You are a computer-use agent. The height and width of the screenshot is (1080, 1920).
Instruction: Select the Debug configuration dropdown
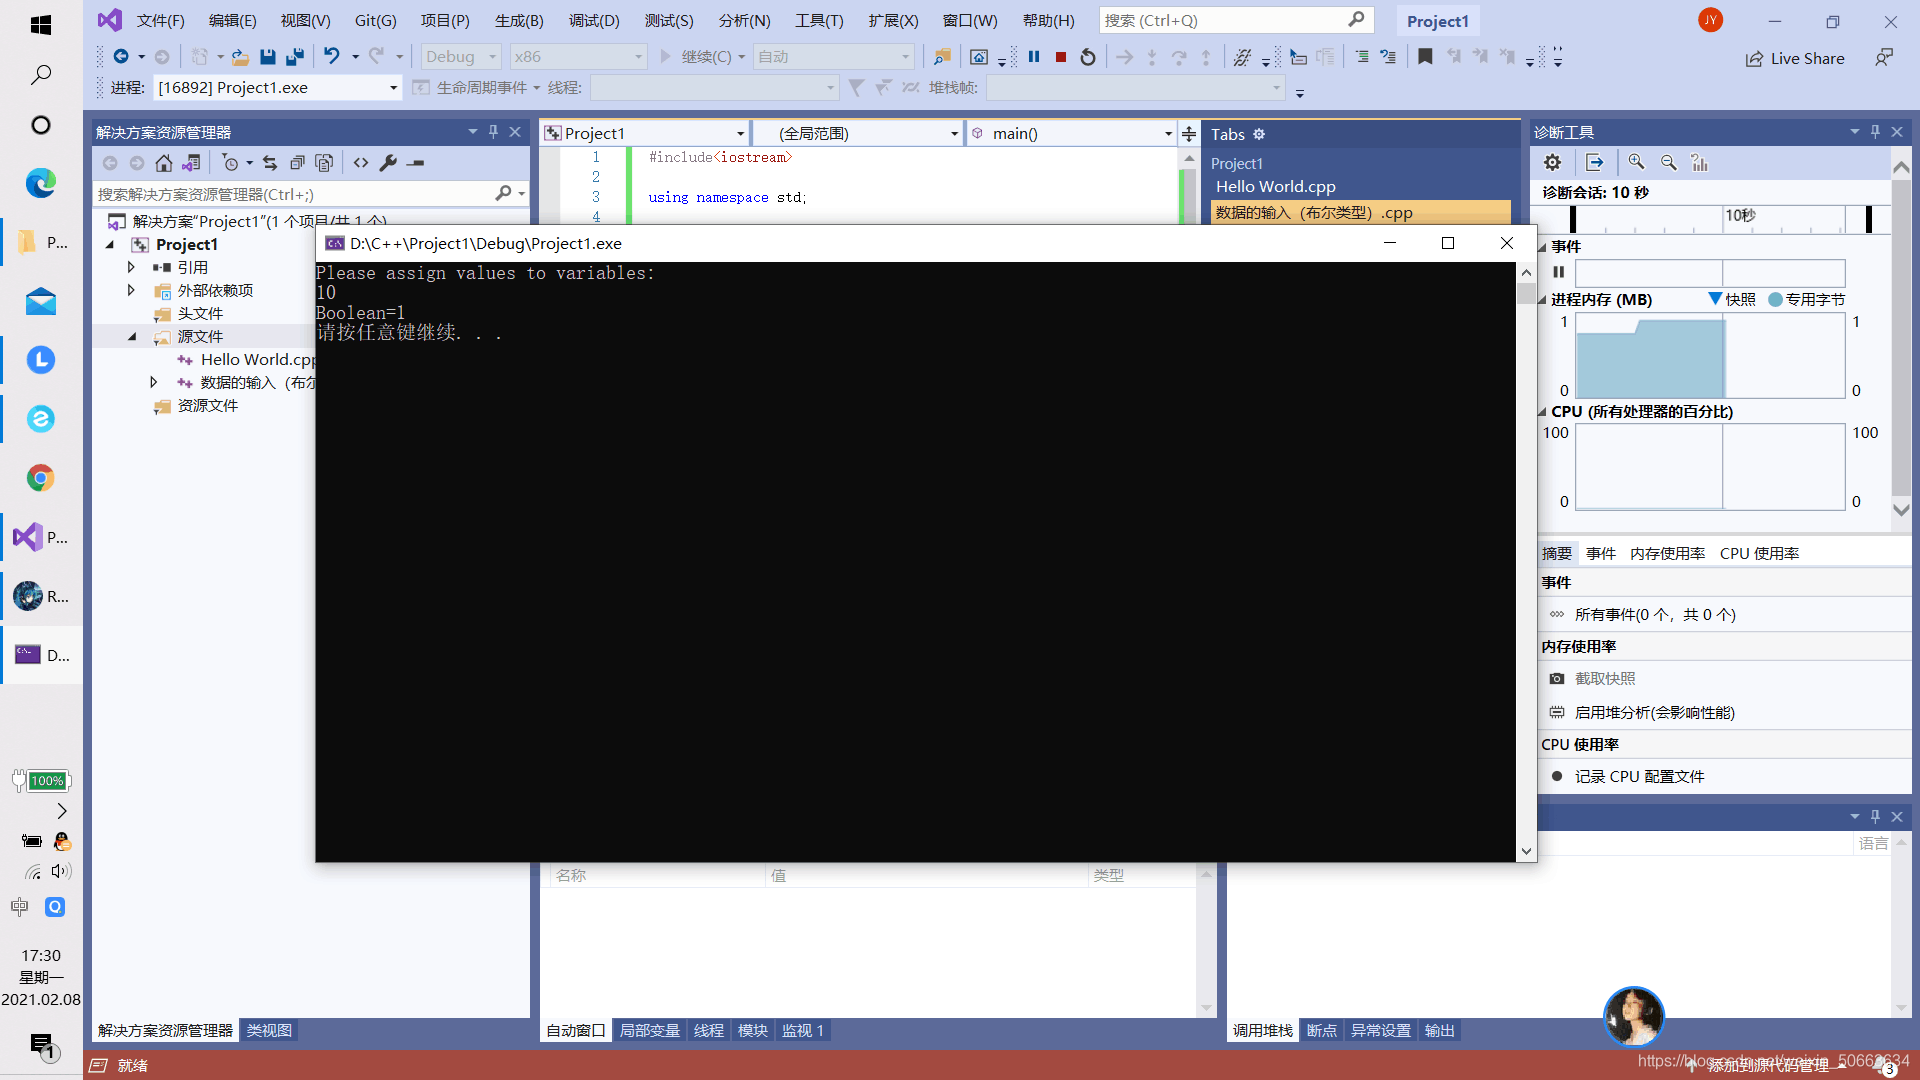pyautogui.click(x=462, y=55)
